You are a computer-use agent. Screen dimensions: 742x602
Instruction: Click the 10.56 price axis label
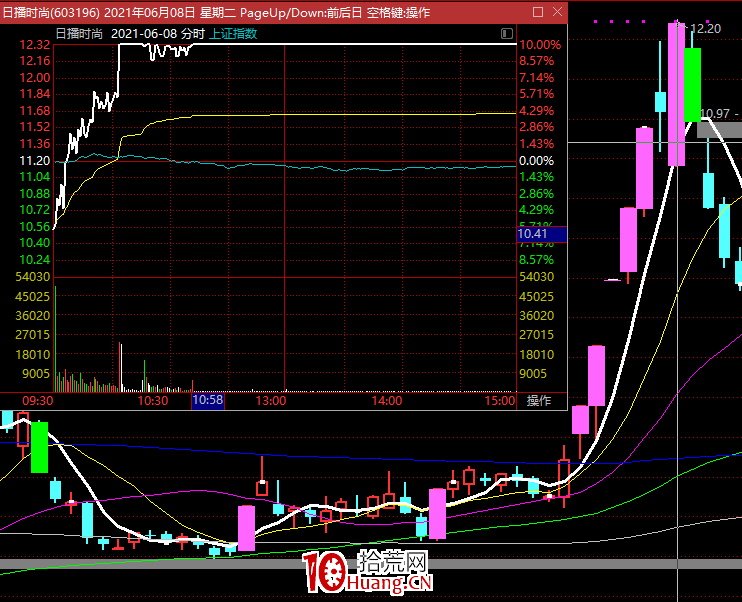tap(35, 227)
